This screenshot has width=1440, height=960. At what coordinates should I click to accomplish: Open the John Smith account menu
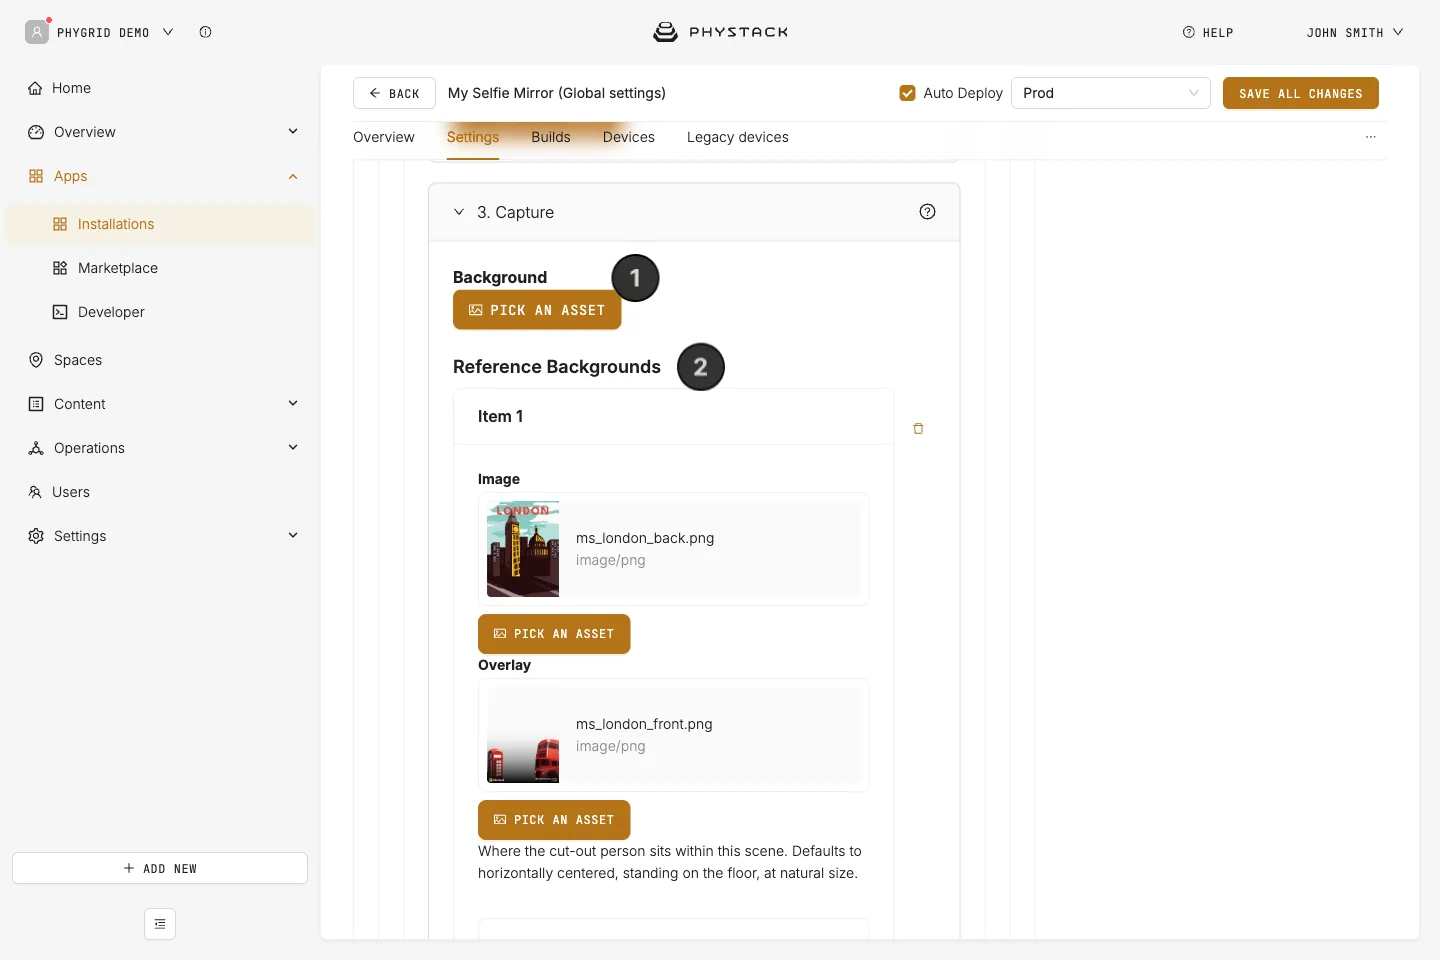tap(1355, 32)
